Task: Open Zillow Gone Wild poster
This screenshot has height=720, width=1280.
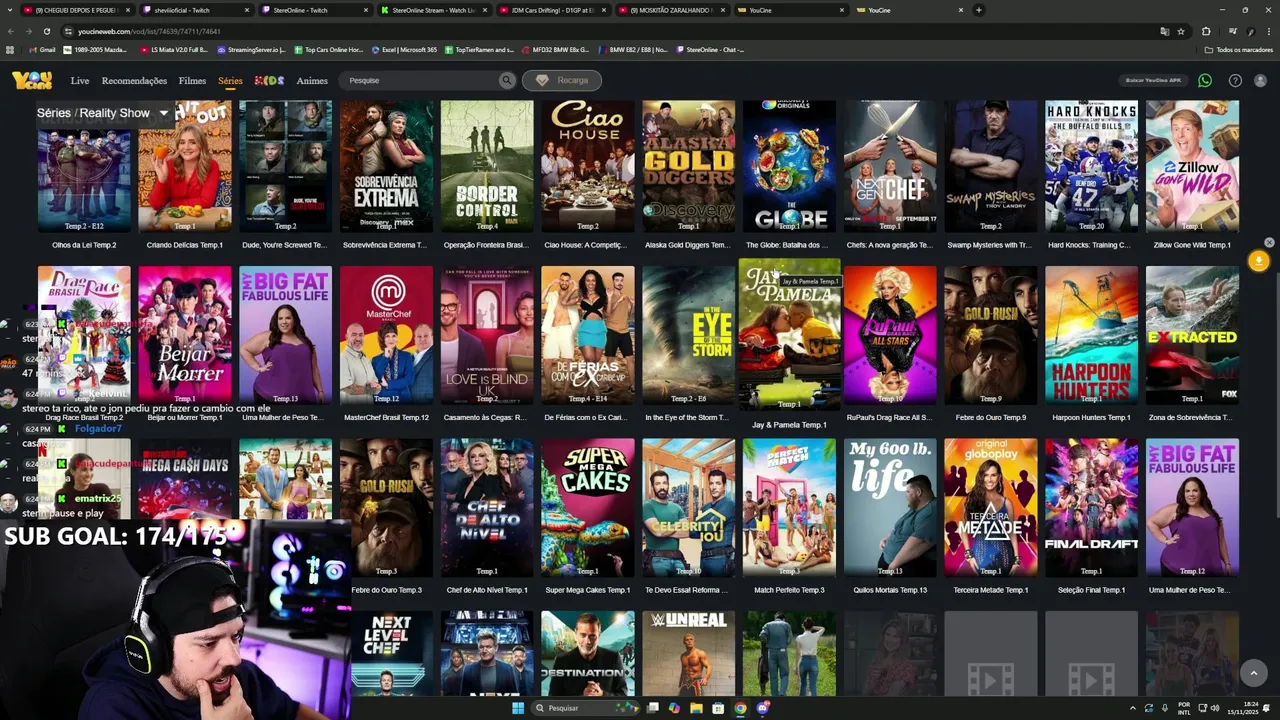Action: tap(1192, 166)
